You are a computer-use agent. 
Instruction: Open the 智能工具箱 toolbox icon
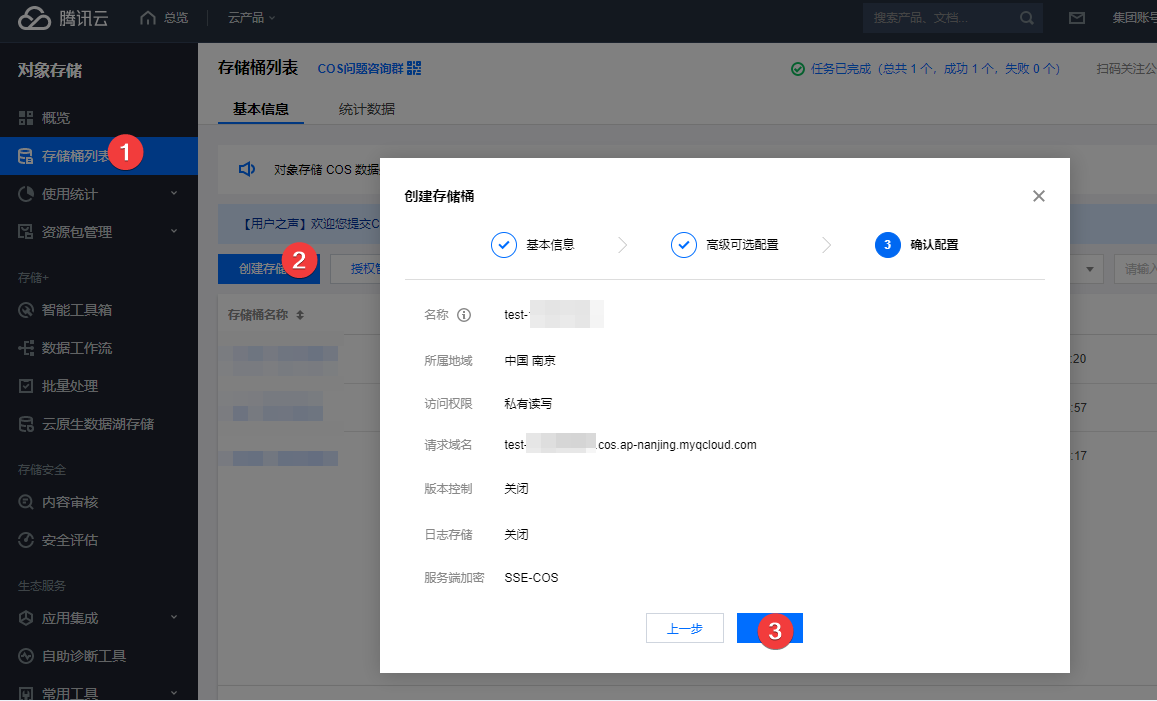(27, 309)
